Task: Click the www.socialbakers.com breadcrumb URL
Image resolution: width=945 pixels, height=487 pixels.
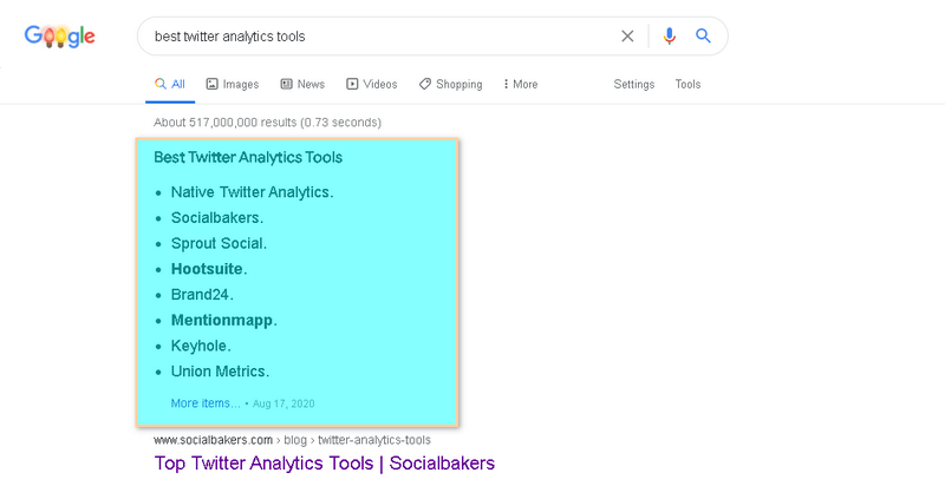Action: click(x=213, y=440)
